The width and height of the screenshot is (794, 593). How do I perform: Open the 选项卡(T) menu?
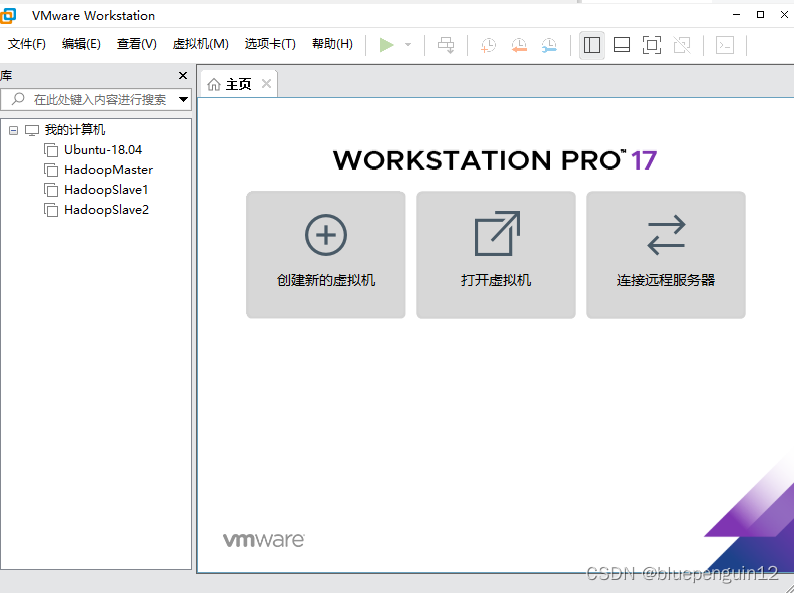click(270, 44)
